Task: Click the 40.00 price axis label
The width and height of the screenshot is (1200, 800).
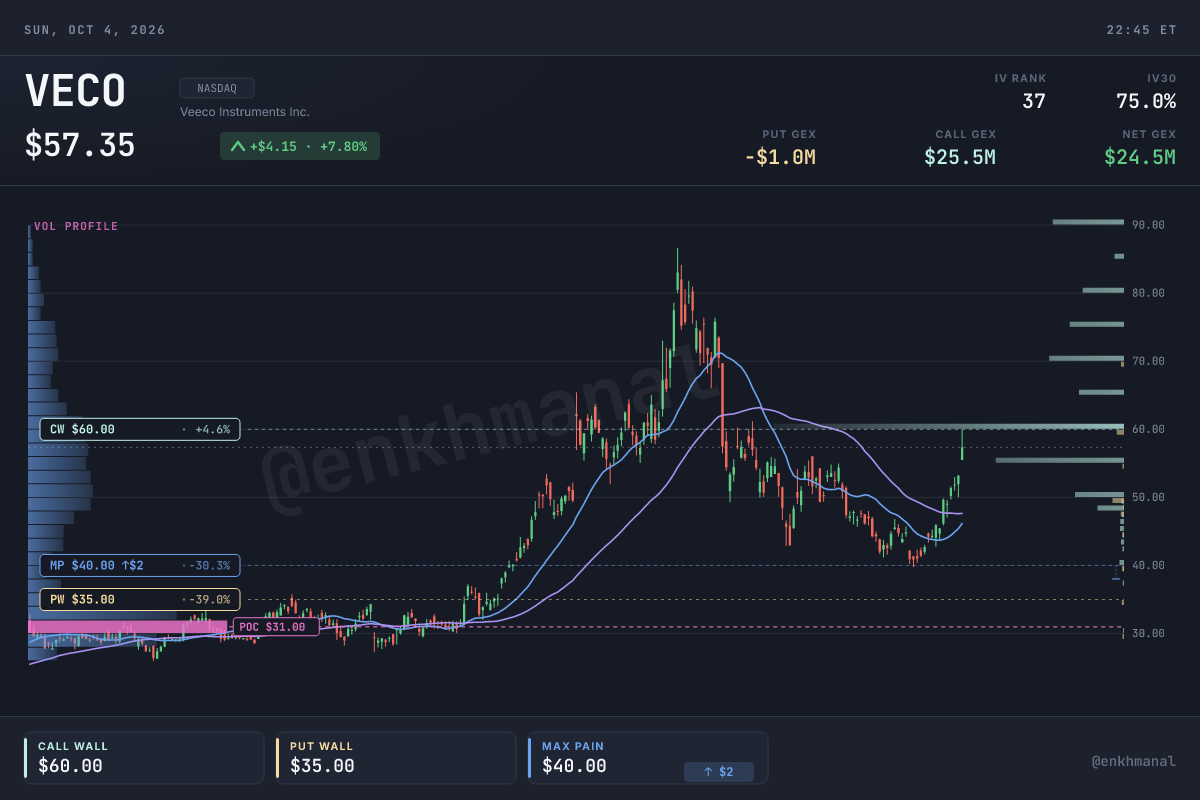Action: (x=1148, y=565)
